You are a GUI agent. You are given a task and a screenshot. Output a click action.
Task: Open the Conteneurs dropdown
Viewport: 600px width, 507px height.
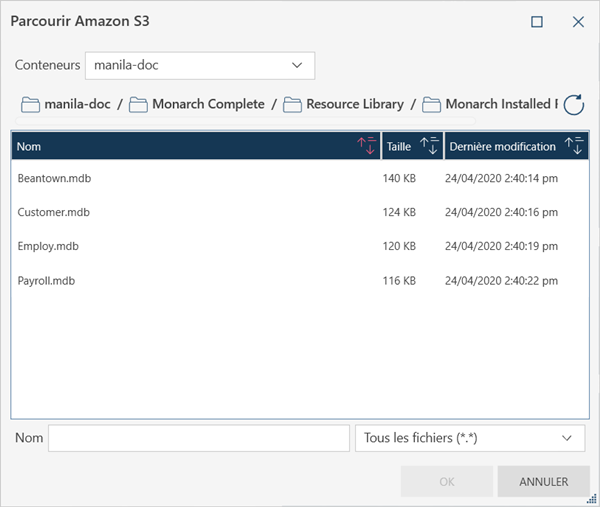point(200,65)
